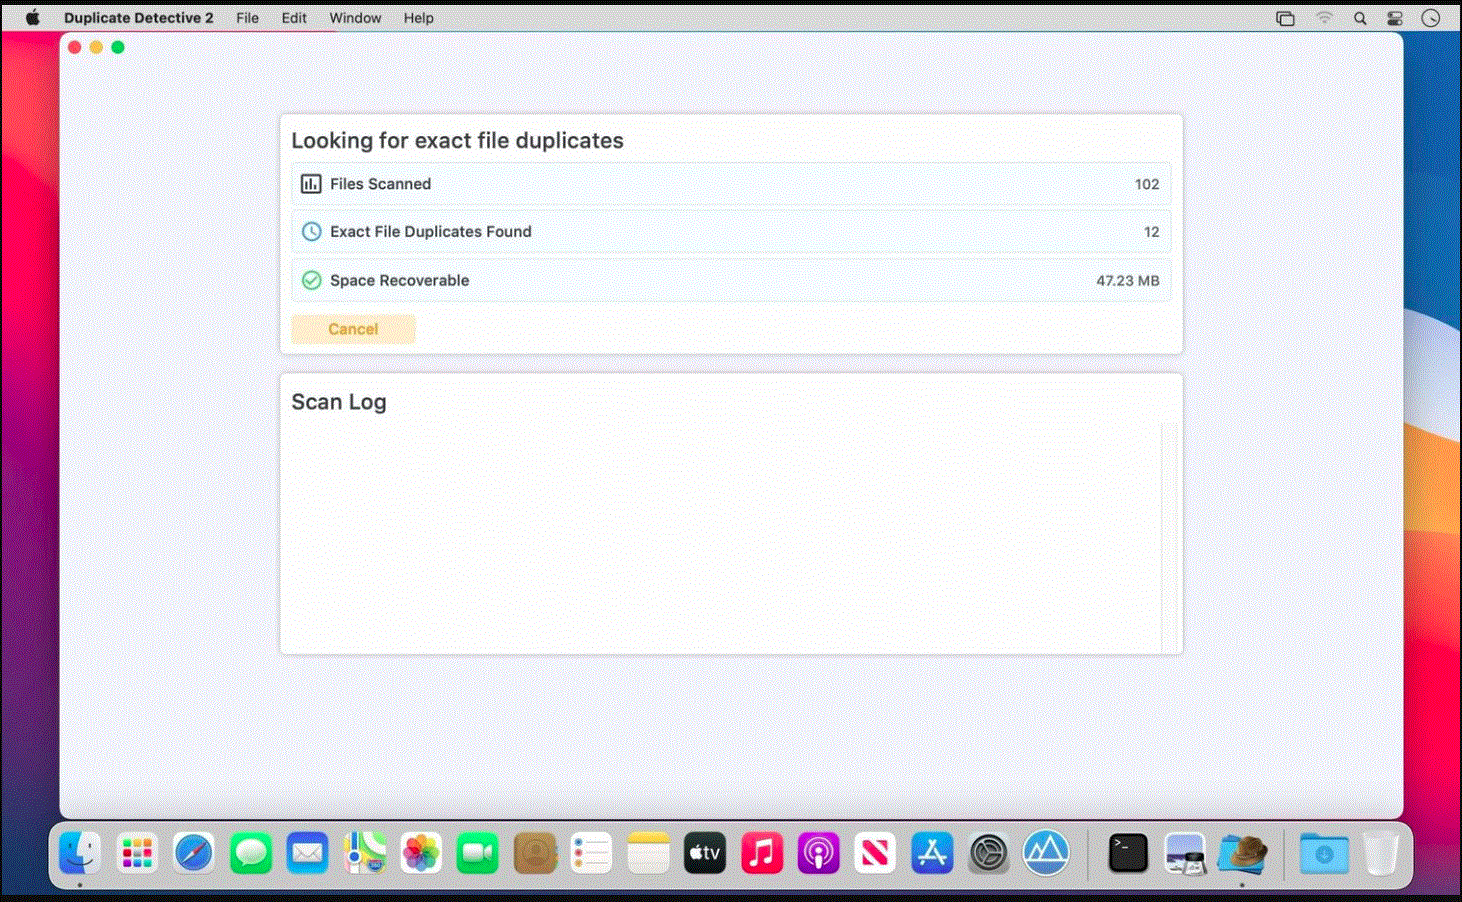The height and width of the screenshot is (902, 1462).
Task: Open the blue mountain-peaks app in Dock
Action: click(x=1046, y=854)
